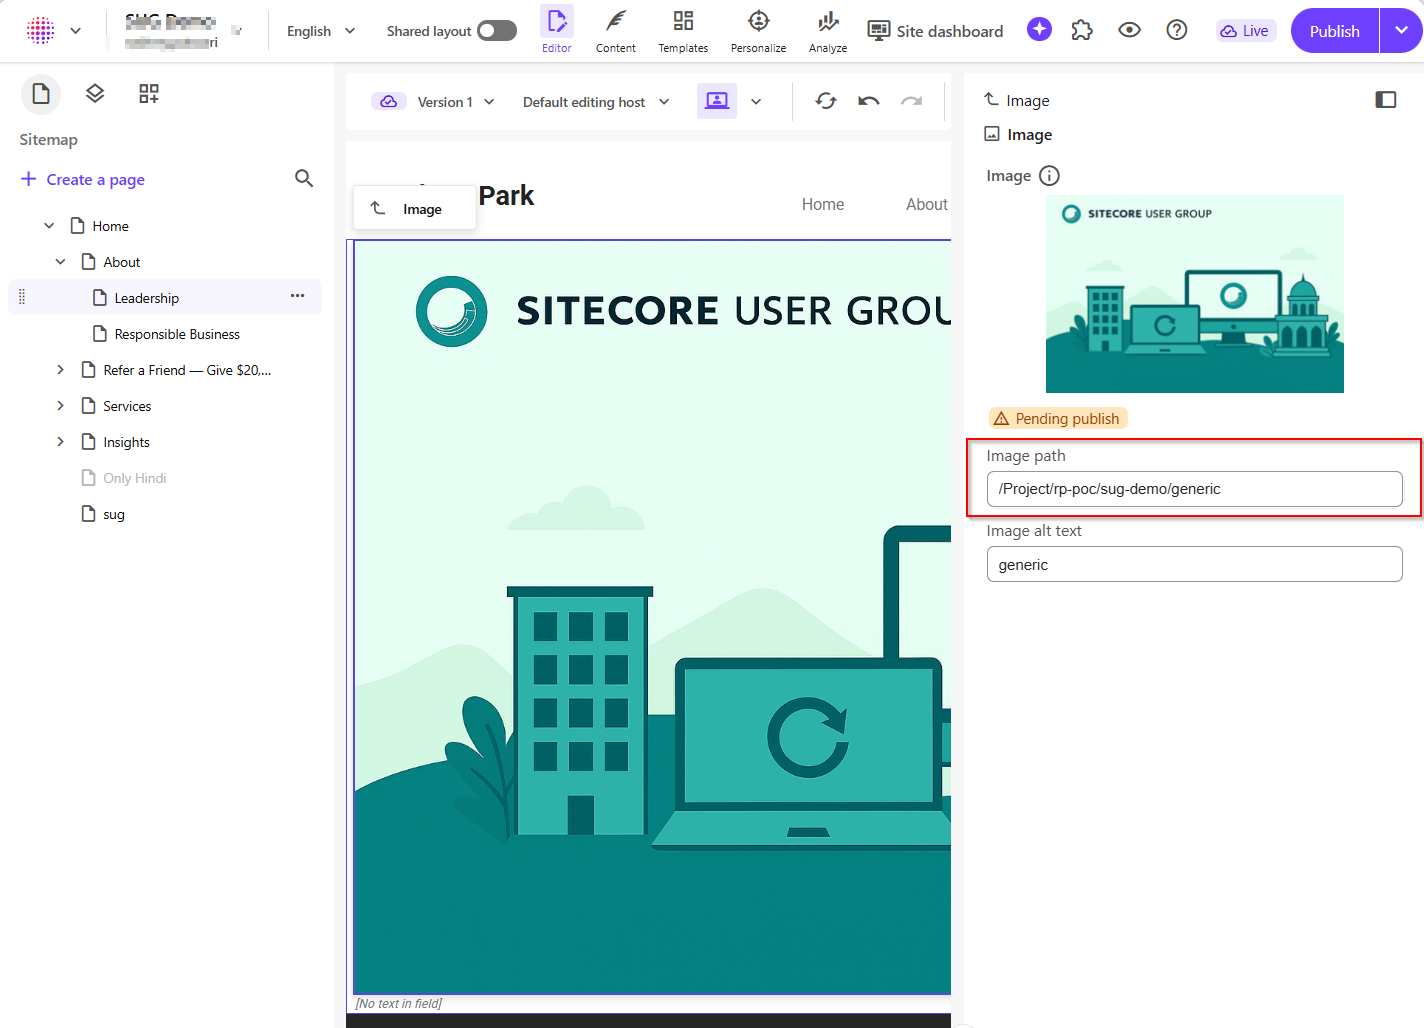
Task: Click the desktop device preview icon
Action: [717, 101]
